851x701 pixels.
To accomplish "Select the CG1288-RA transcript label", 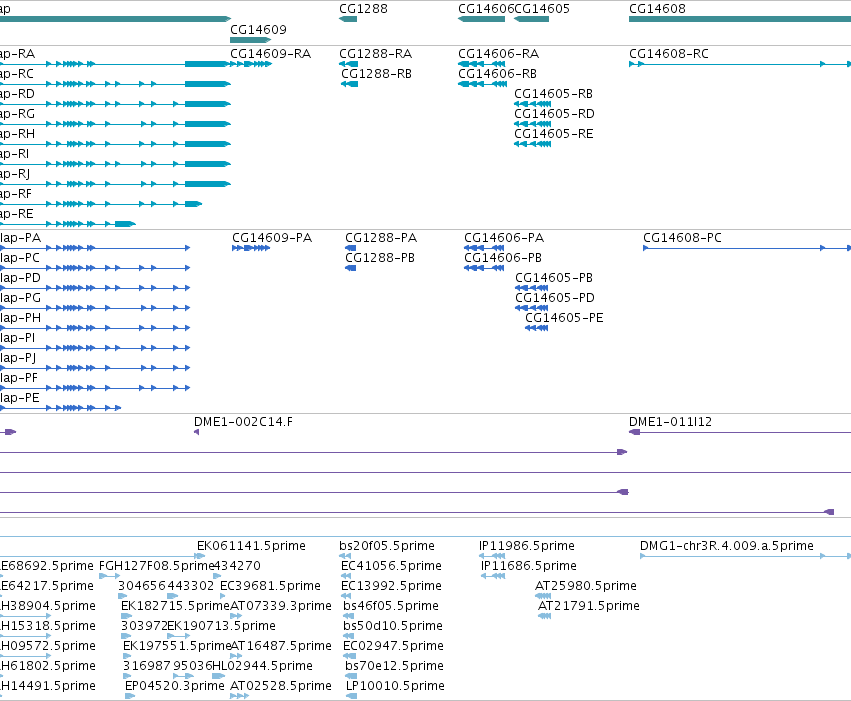I will pos(376,54).
